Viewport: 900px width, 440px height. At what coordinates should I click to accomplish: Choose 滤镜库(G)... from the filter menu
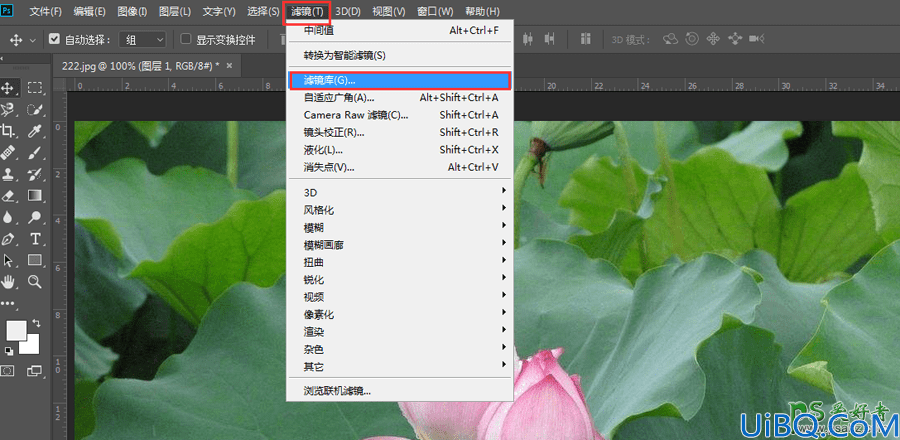coord(399,81)
